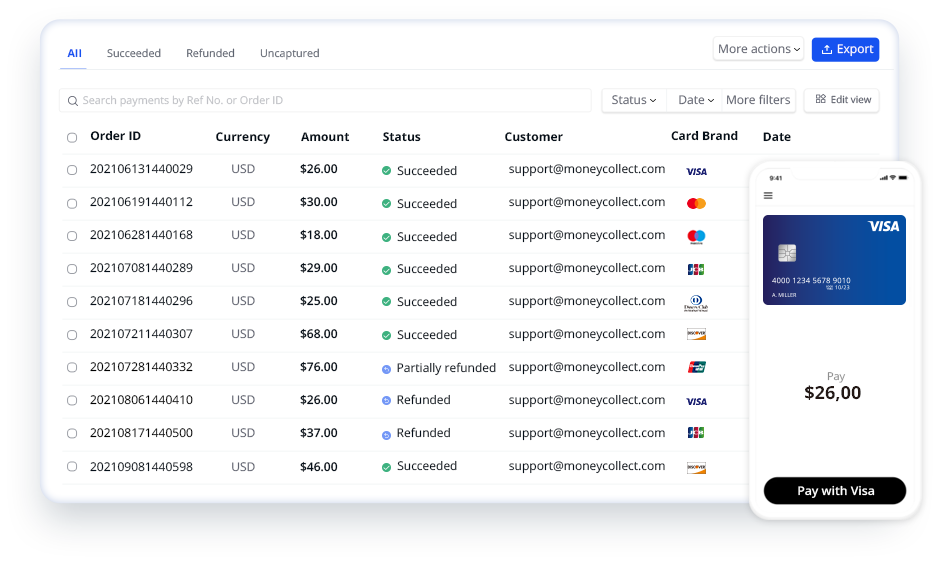This screenshot has height=564, width=940.
Task: Click order ID 202107281440332
Action: point(141,367)
